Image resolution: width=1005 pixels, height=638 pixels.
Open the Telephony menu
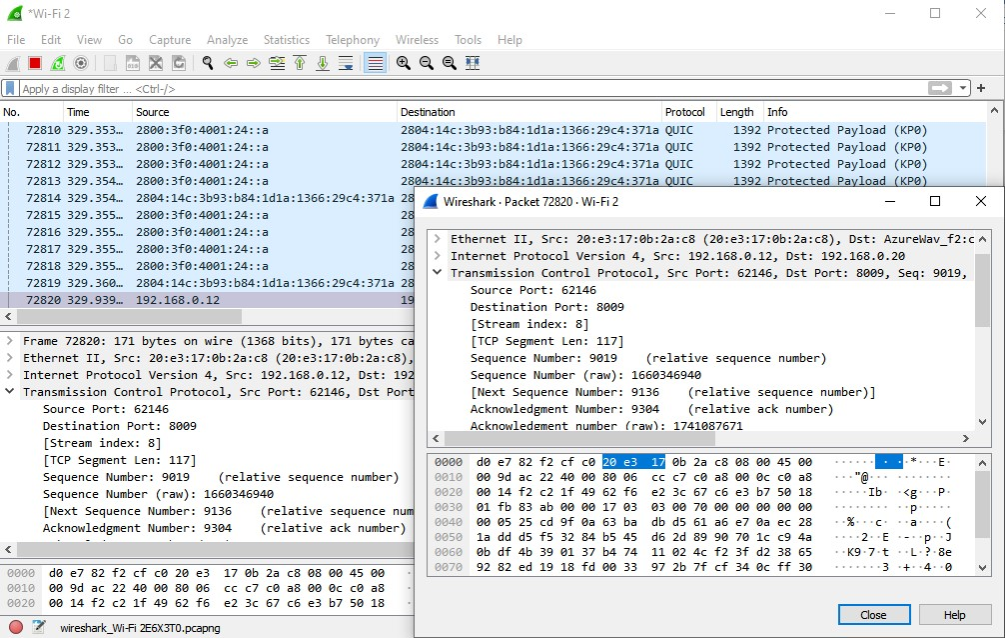click(x=353, y=40)
